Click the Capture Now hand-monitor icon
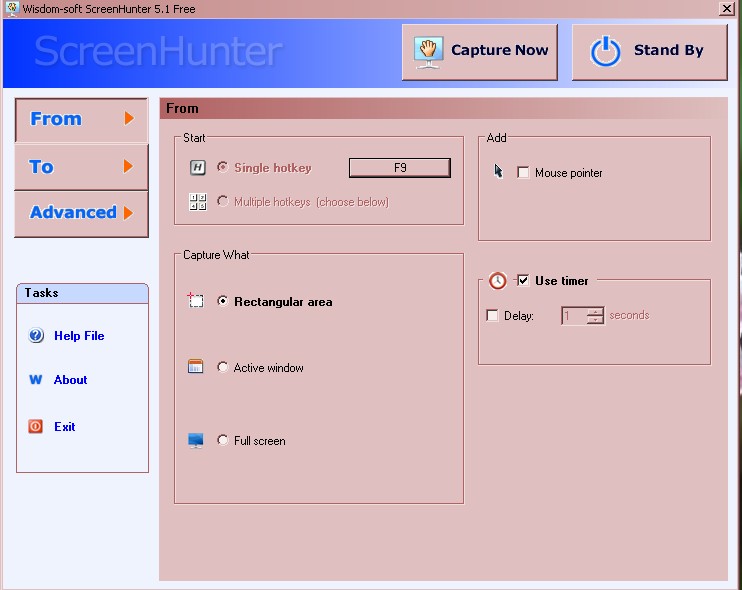 click(428, 53)
